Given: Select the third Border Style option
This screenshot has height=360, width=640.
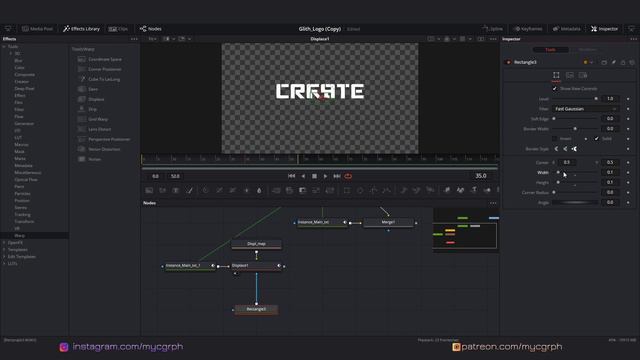Looking at the screenshot, I should pos(574,149).
